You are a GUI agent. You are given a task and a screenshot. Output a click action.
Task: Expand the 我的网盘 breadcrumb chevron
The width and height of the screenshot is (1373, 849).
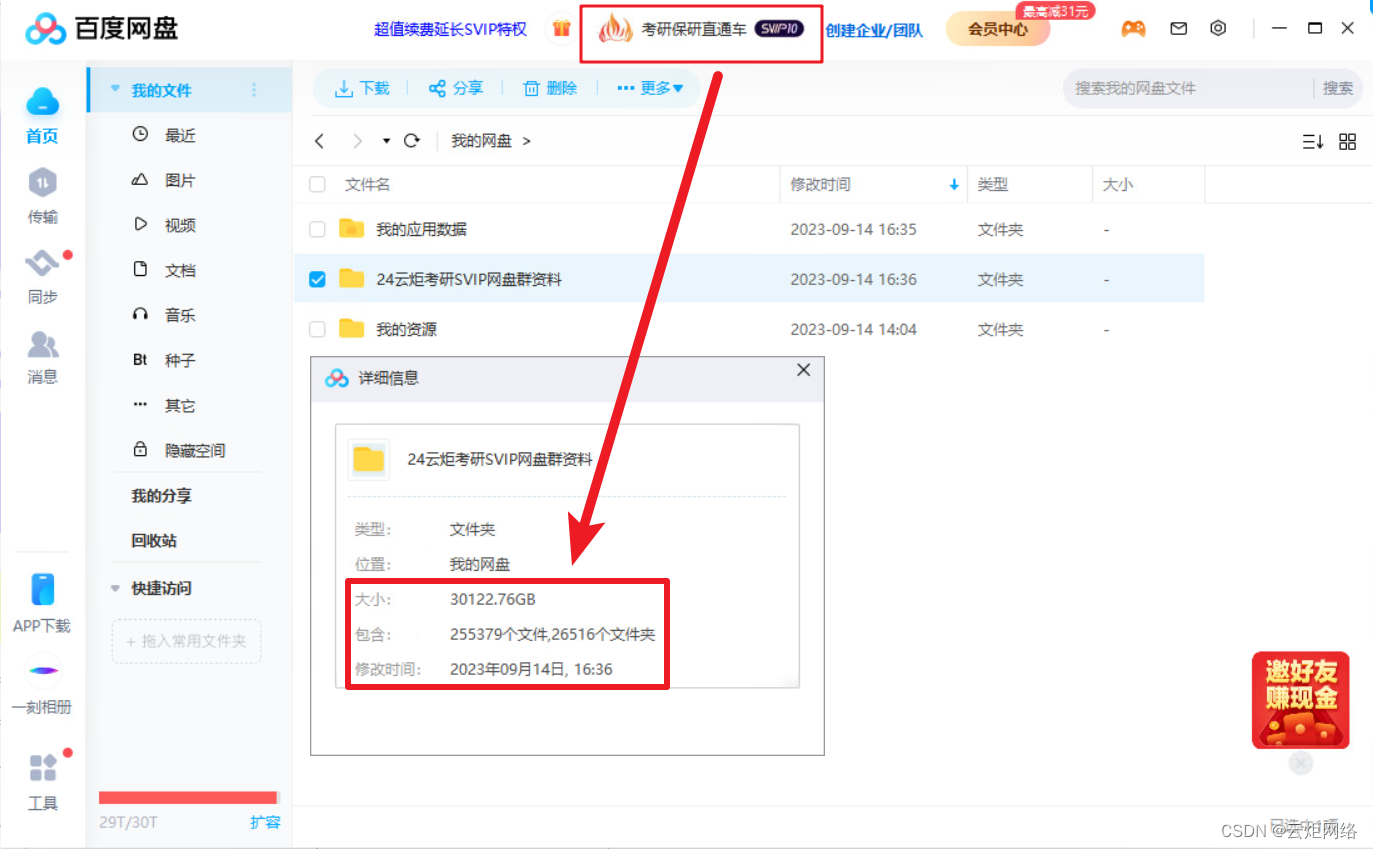pyautogui.click(x=527, y=141)
